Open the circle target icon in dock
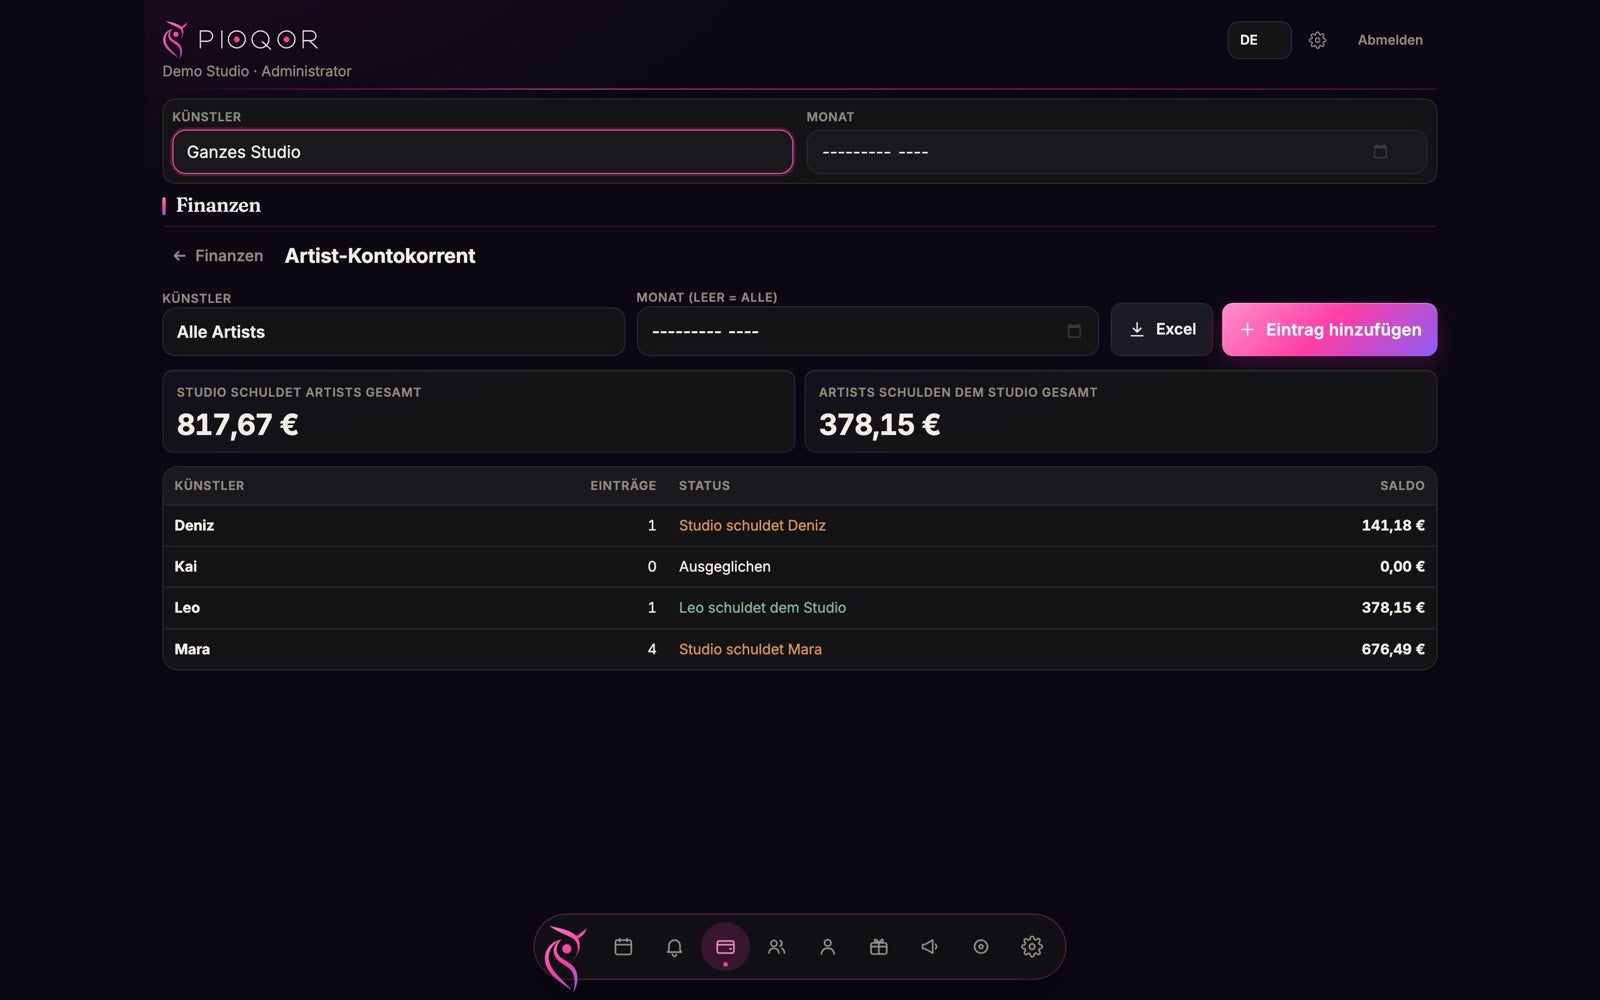 (980, 946)
